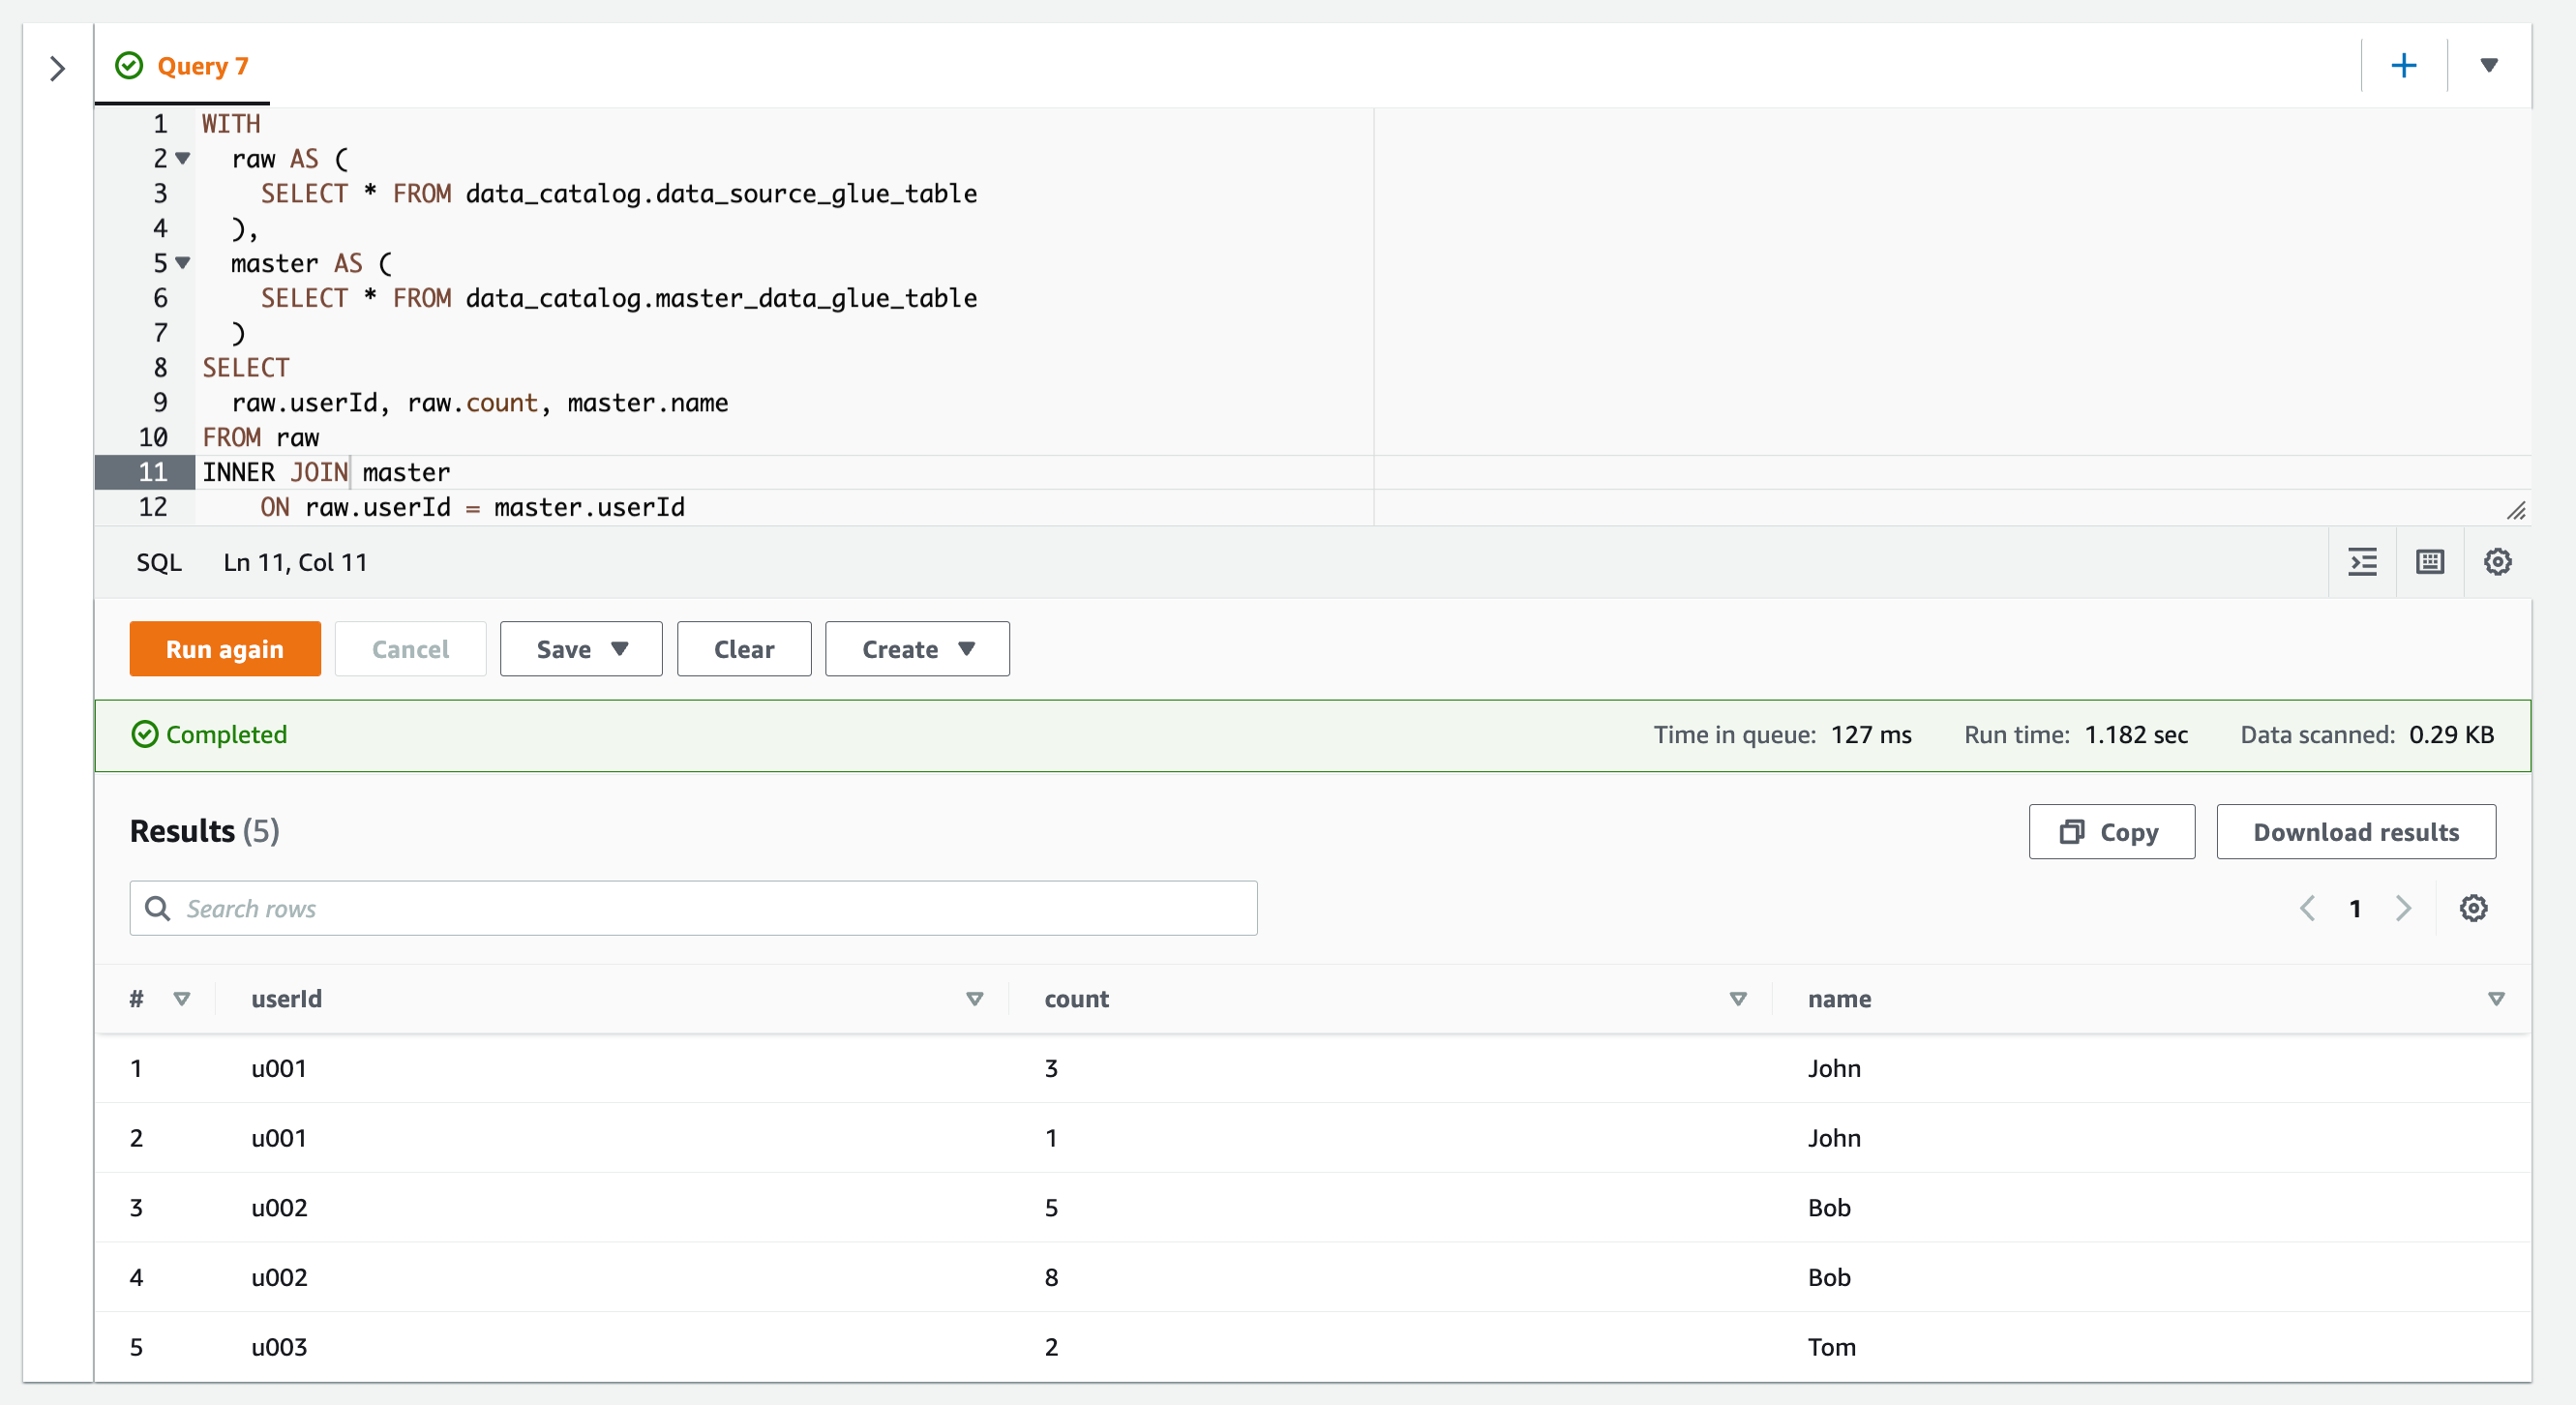The width and height of the screenshot is (2576, 1405).
Task: Open editor preferences gear icon
Action: 2497,562
